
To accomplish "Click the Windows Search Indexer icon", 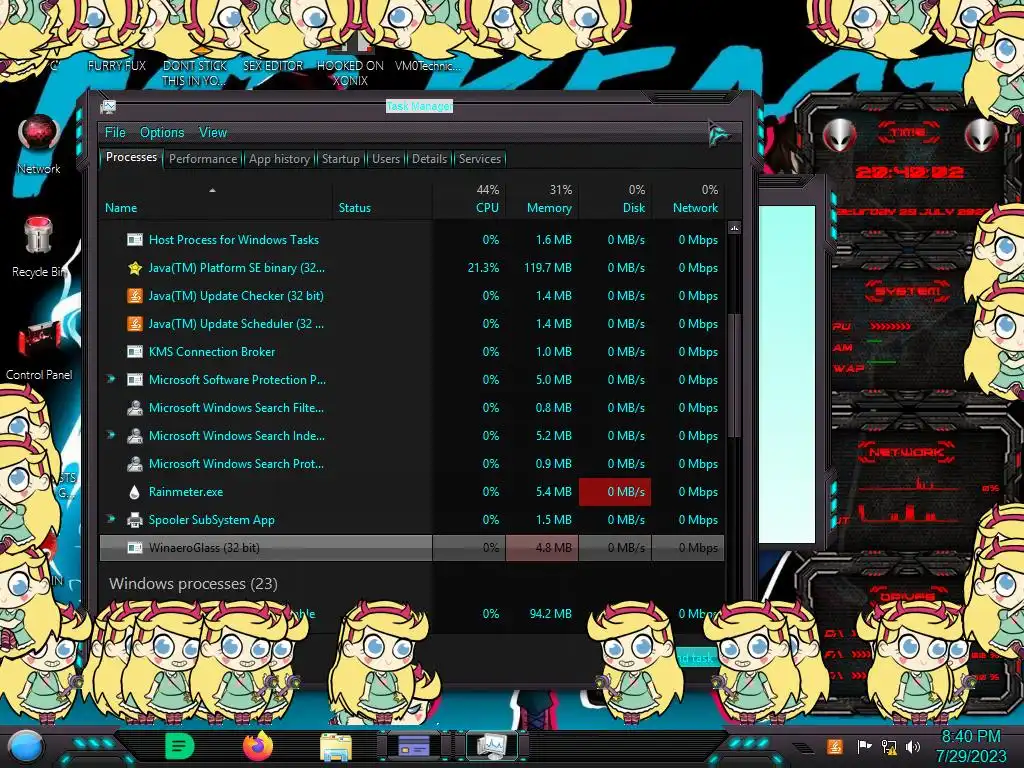I will pyautogui.click(x=135, y=436).
